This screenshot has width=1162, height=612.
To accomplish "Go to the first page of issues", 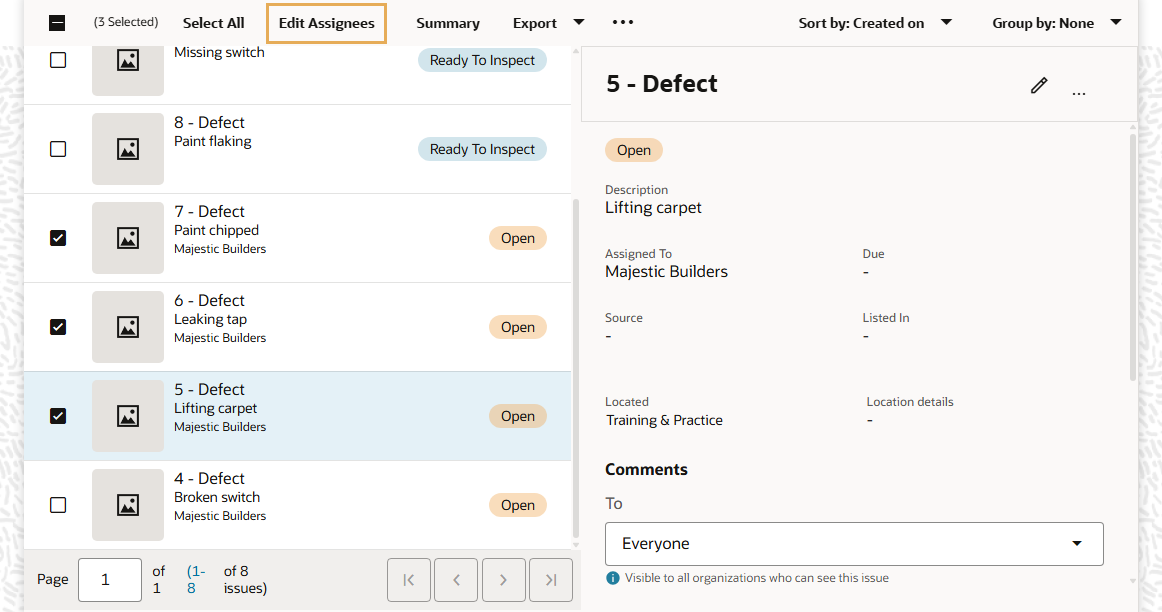I will (408, 580).
